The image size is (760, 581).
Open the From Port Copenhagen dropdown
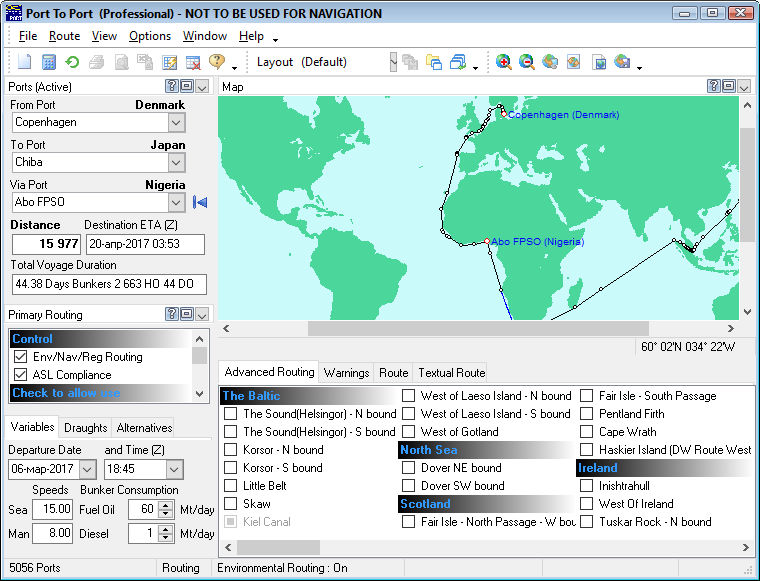click(x=176, y=122)
